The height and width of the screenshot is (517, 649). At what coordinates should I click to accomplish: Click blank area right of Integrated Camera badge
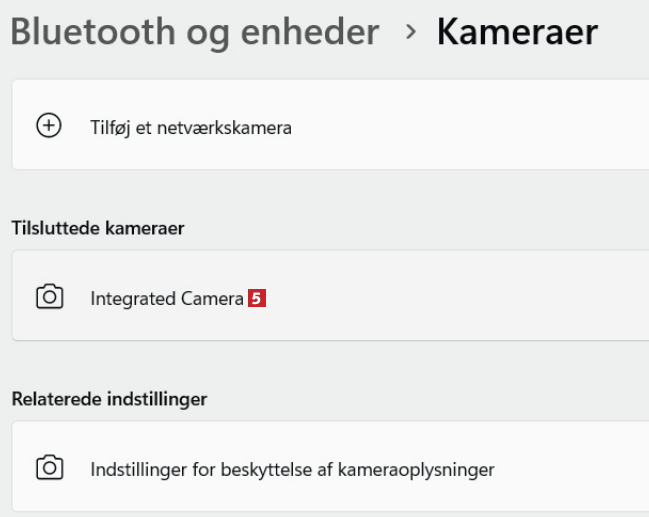tap(450, 297)
